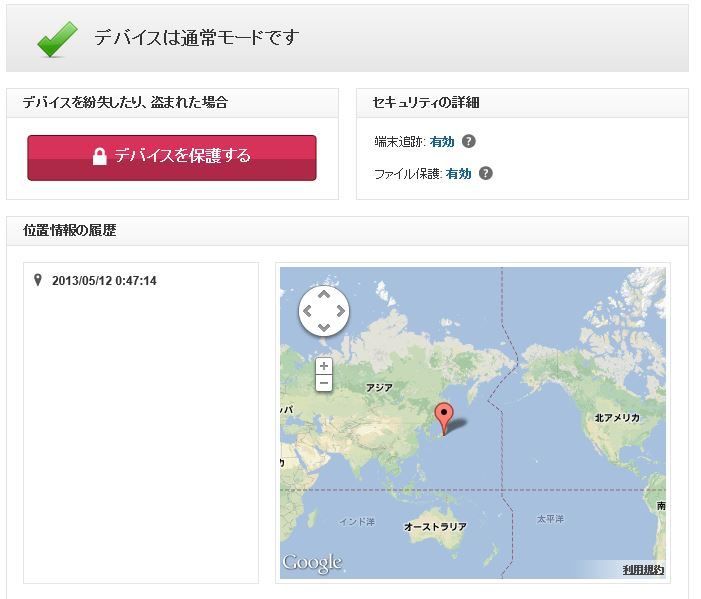Select location entry 2013/05/12 0:47:14
701x599 pixels.
(x=104, y=281)
